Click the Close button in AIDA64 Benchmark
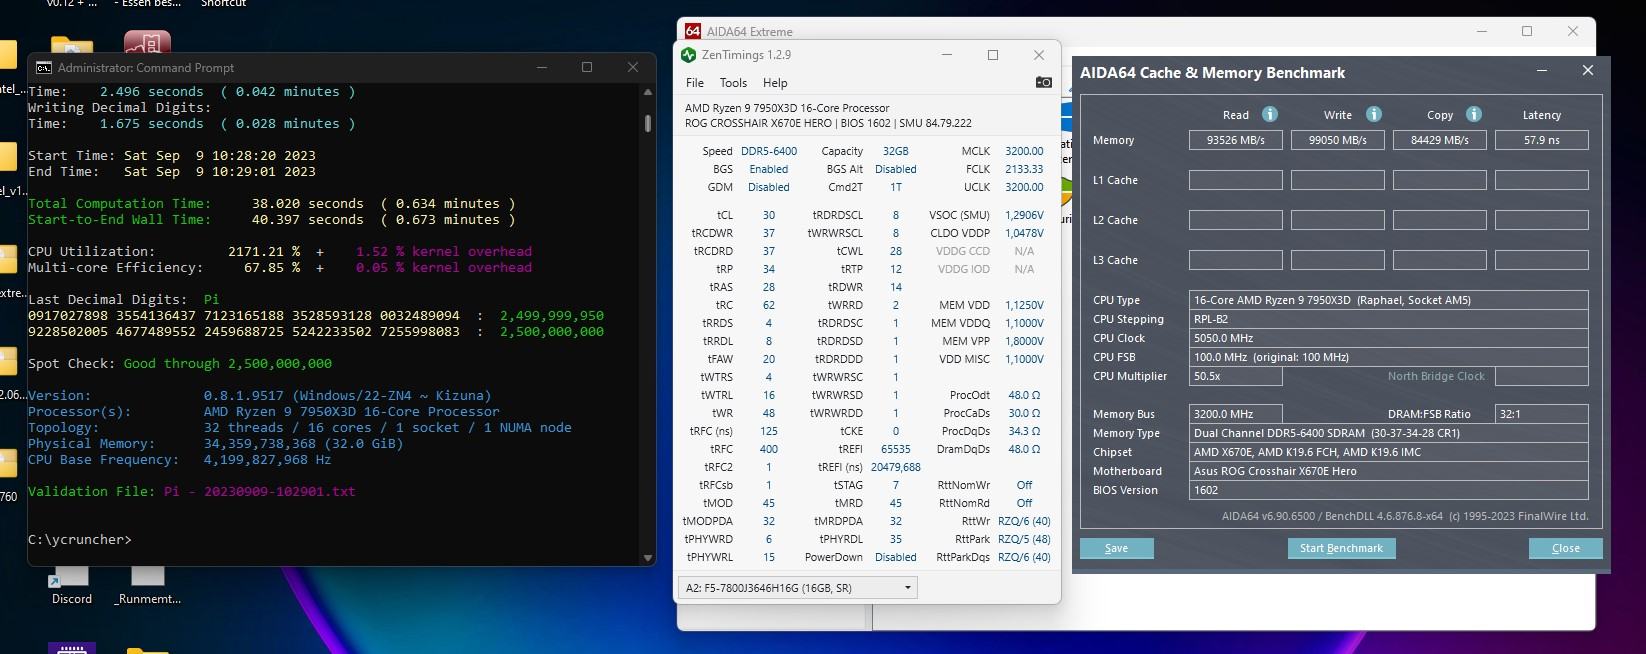Viewport: 1646px width, 654px height. [1566, 548]
